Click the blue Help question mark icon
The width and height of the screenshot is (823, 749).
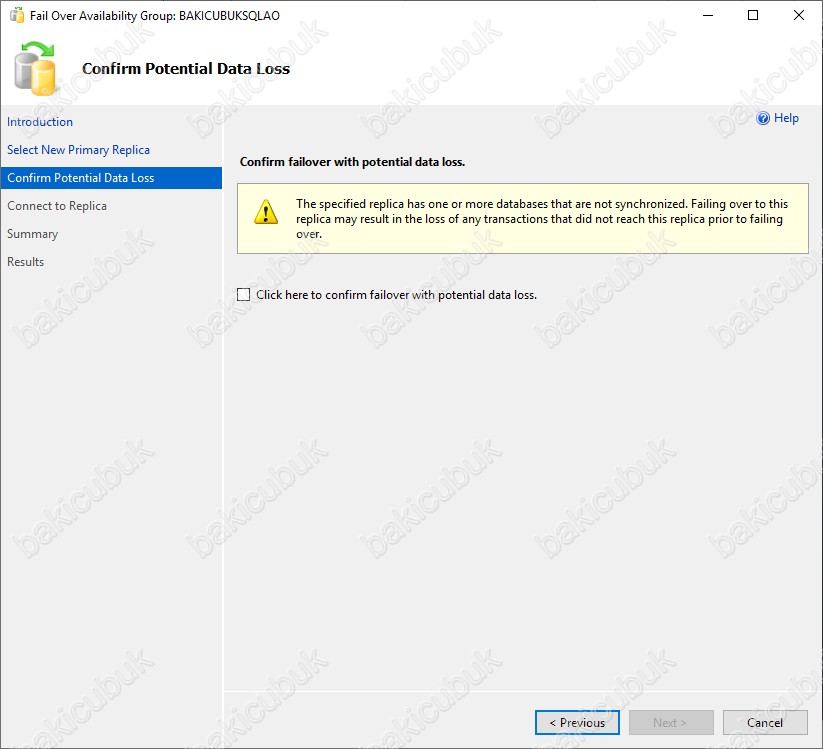tap(763, 118)
